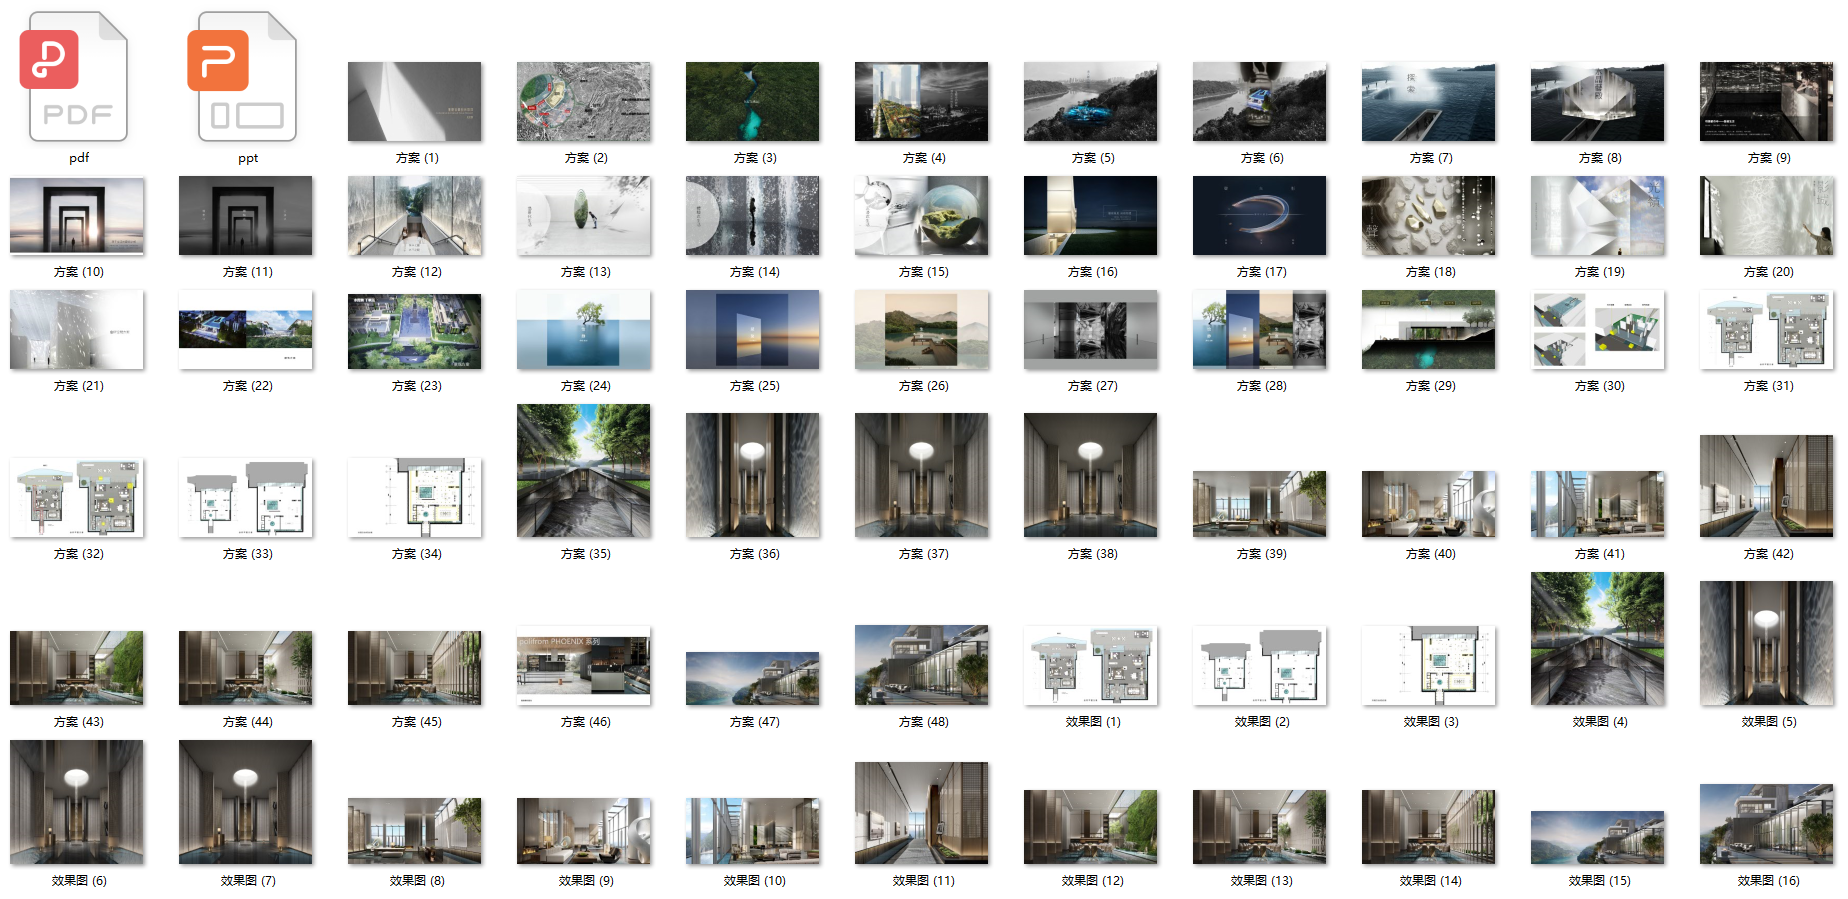
Task: Open the 方案 (1) thumbnail
Action: (414, 101)
